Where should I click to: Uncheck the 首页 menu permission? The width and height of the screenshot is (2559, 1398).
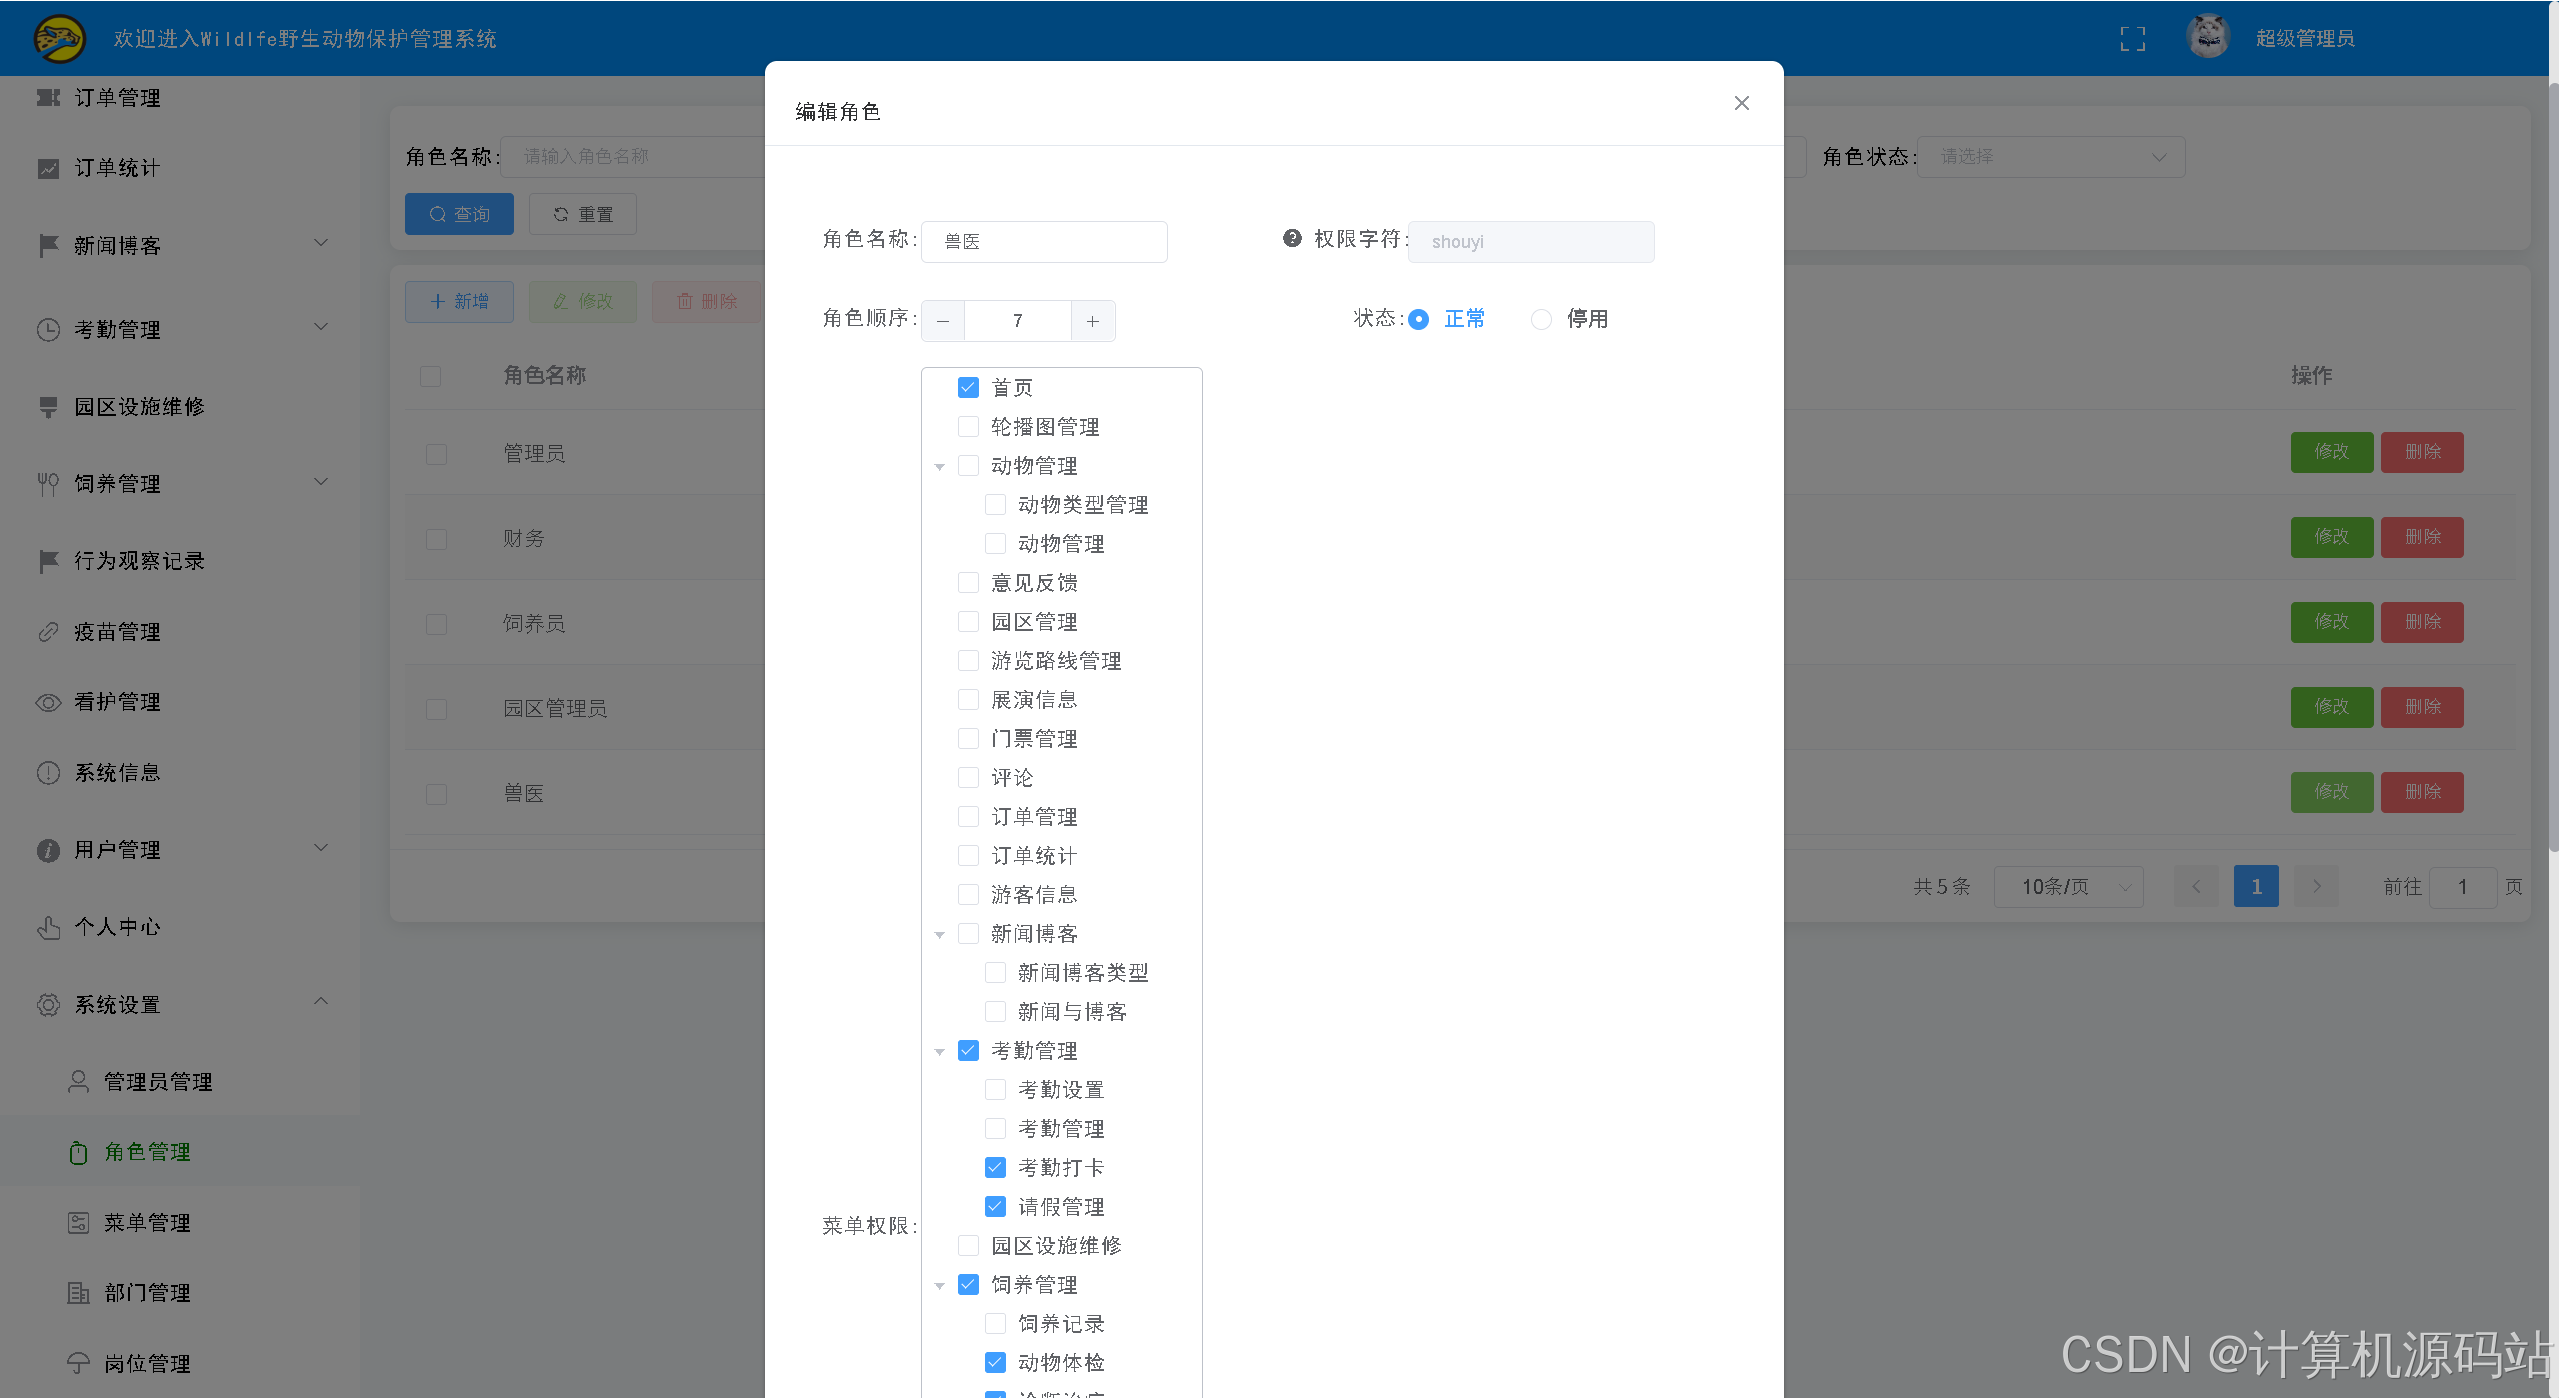[x=968, y=387]
